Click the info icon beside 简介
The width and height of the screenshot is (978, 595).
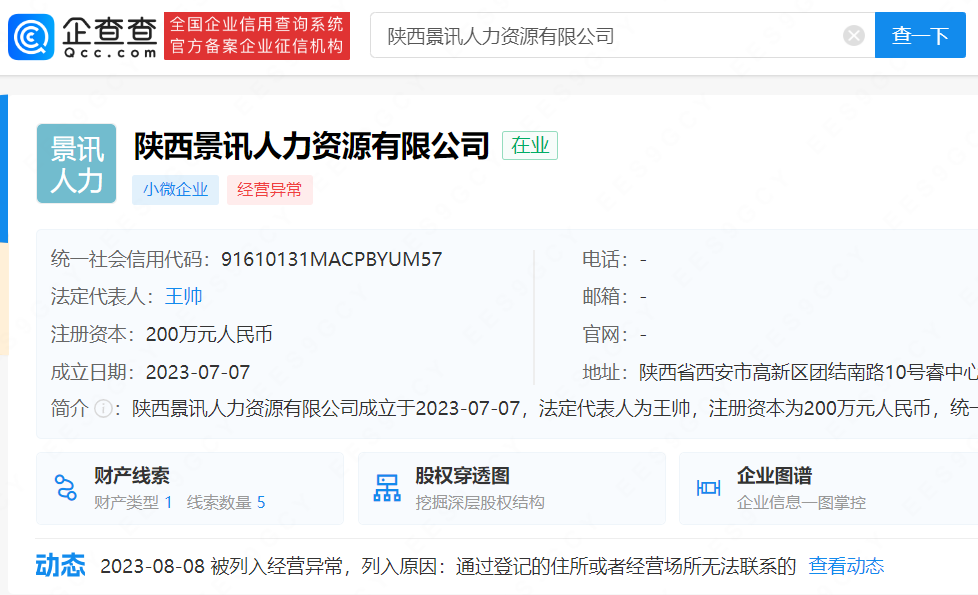[x=103, y=409]
